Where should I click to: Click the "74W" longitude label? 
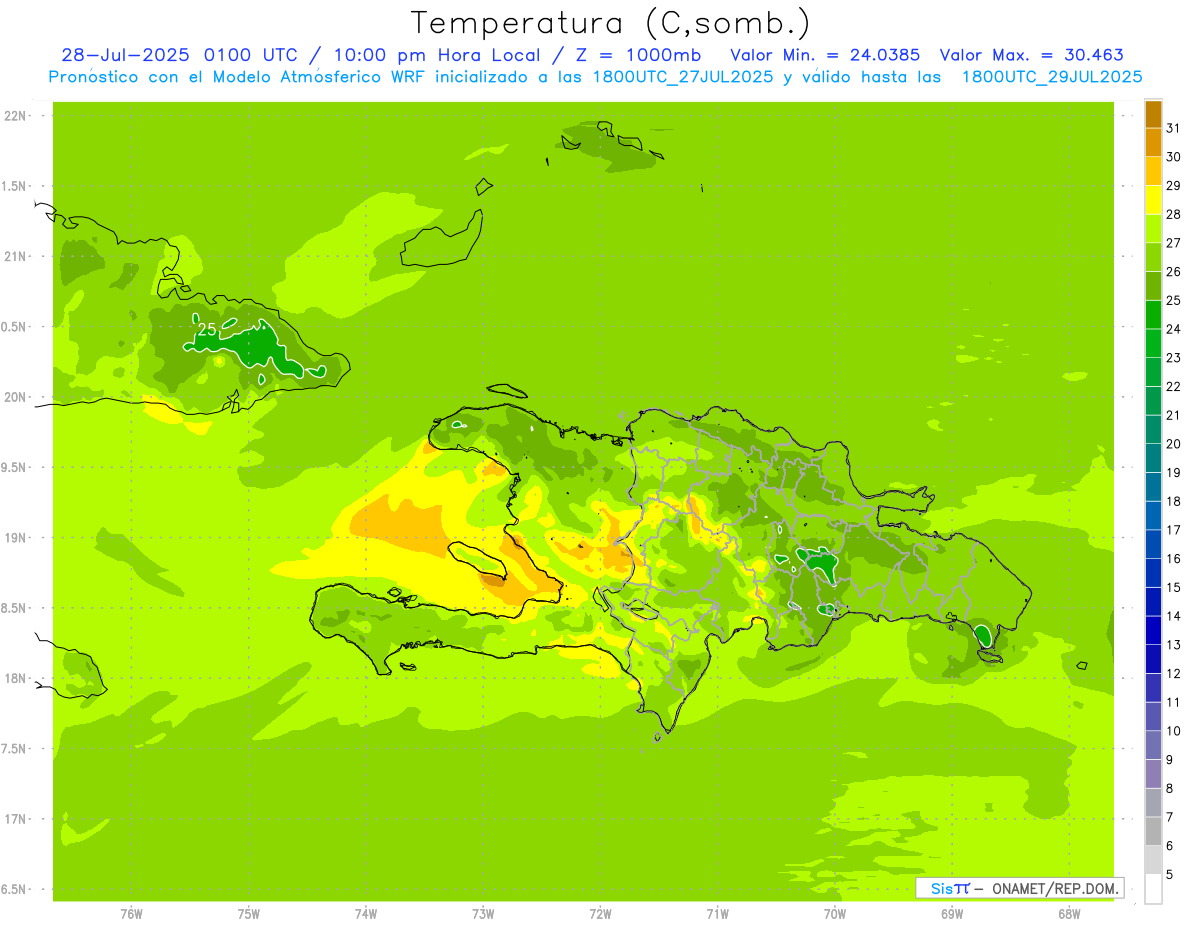365,914
